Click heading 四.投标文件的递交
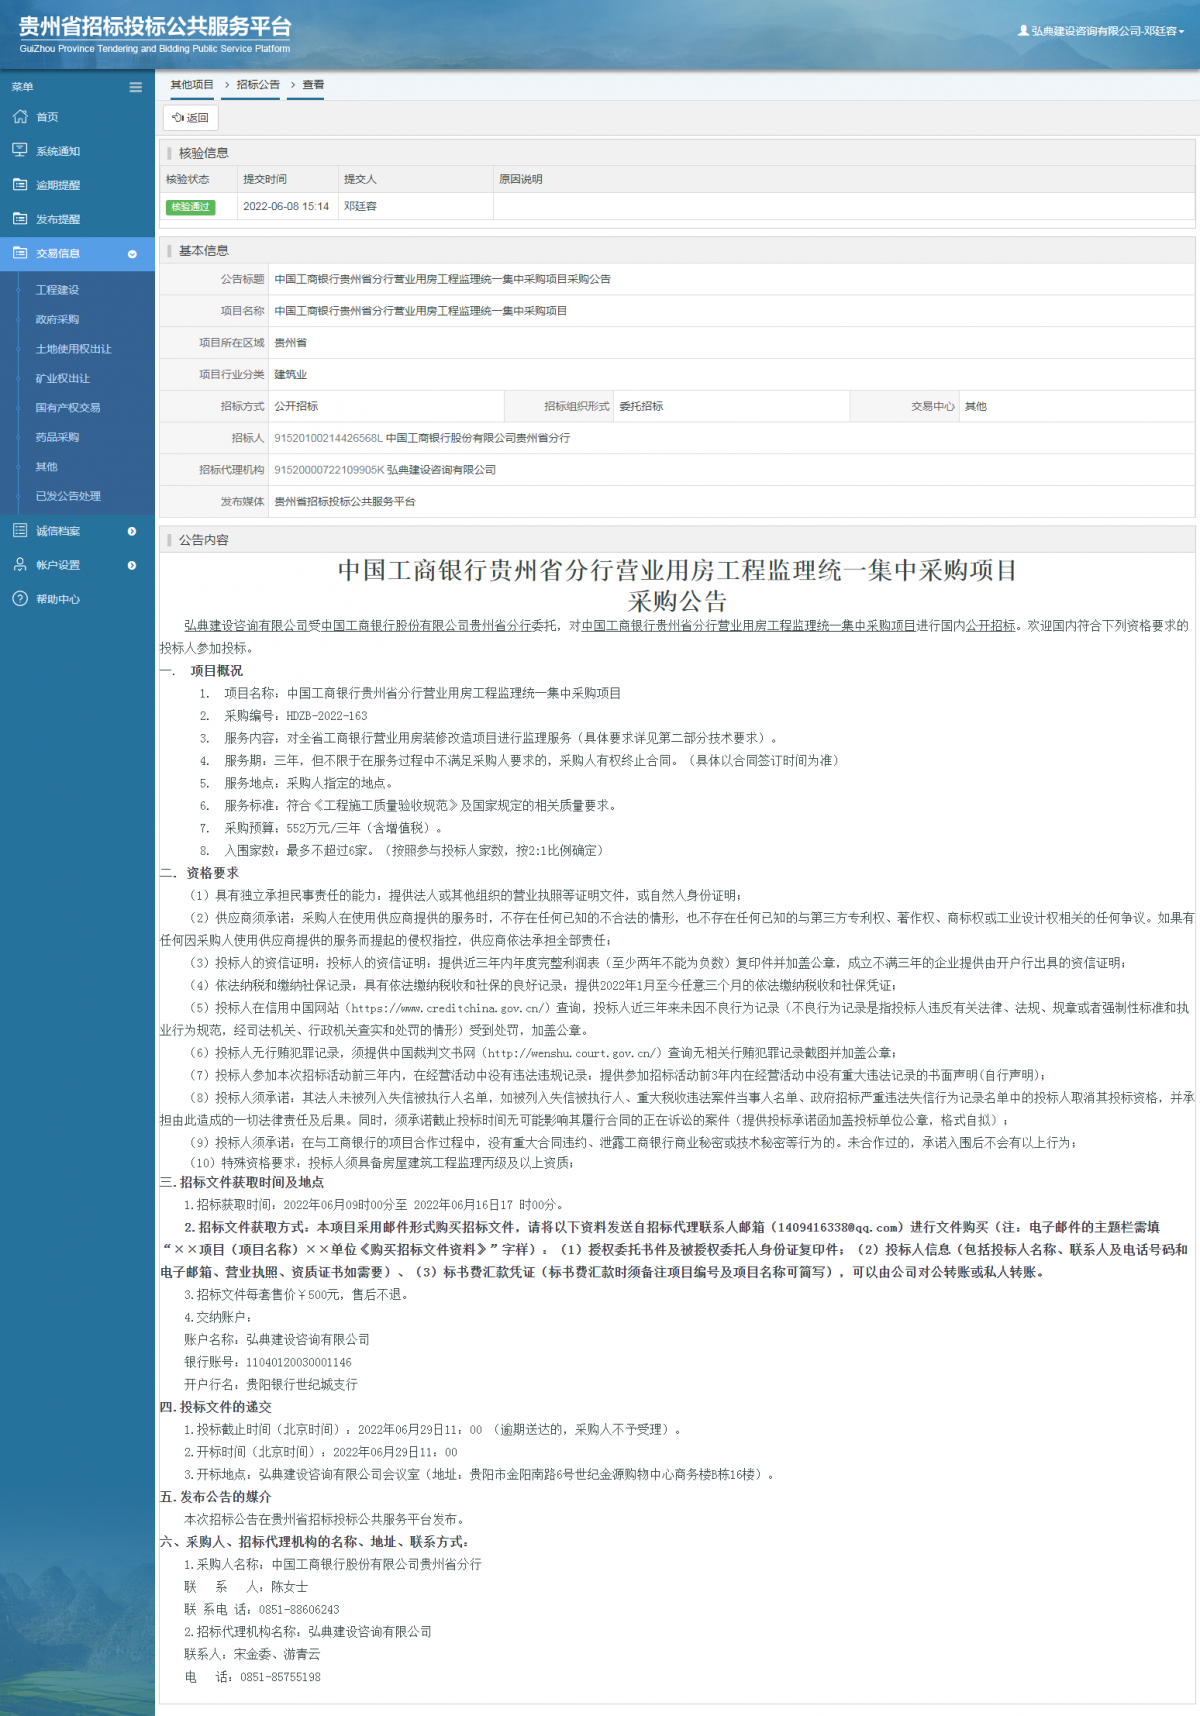Image resolution: width=1200 pixels, height=1716 pixels. coord(216,1407)
